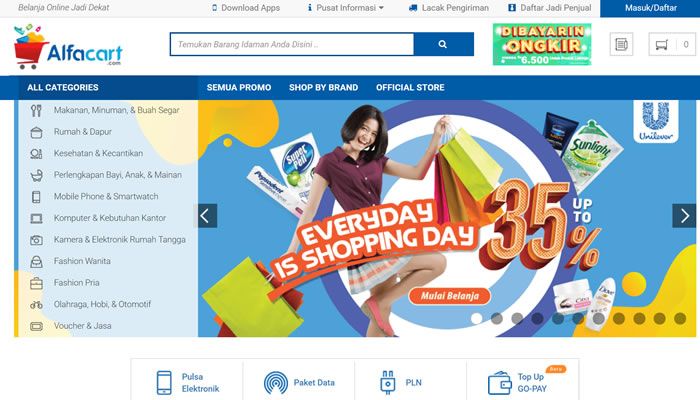
Task: Open the shopping list icon beside cart
Action: [621, 44]
